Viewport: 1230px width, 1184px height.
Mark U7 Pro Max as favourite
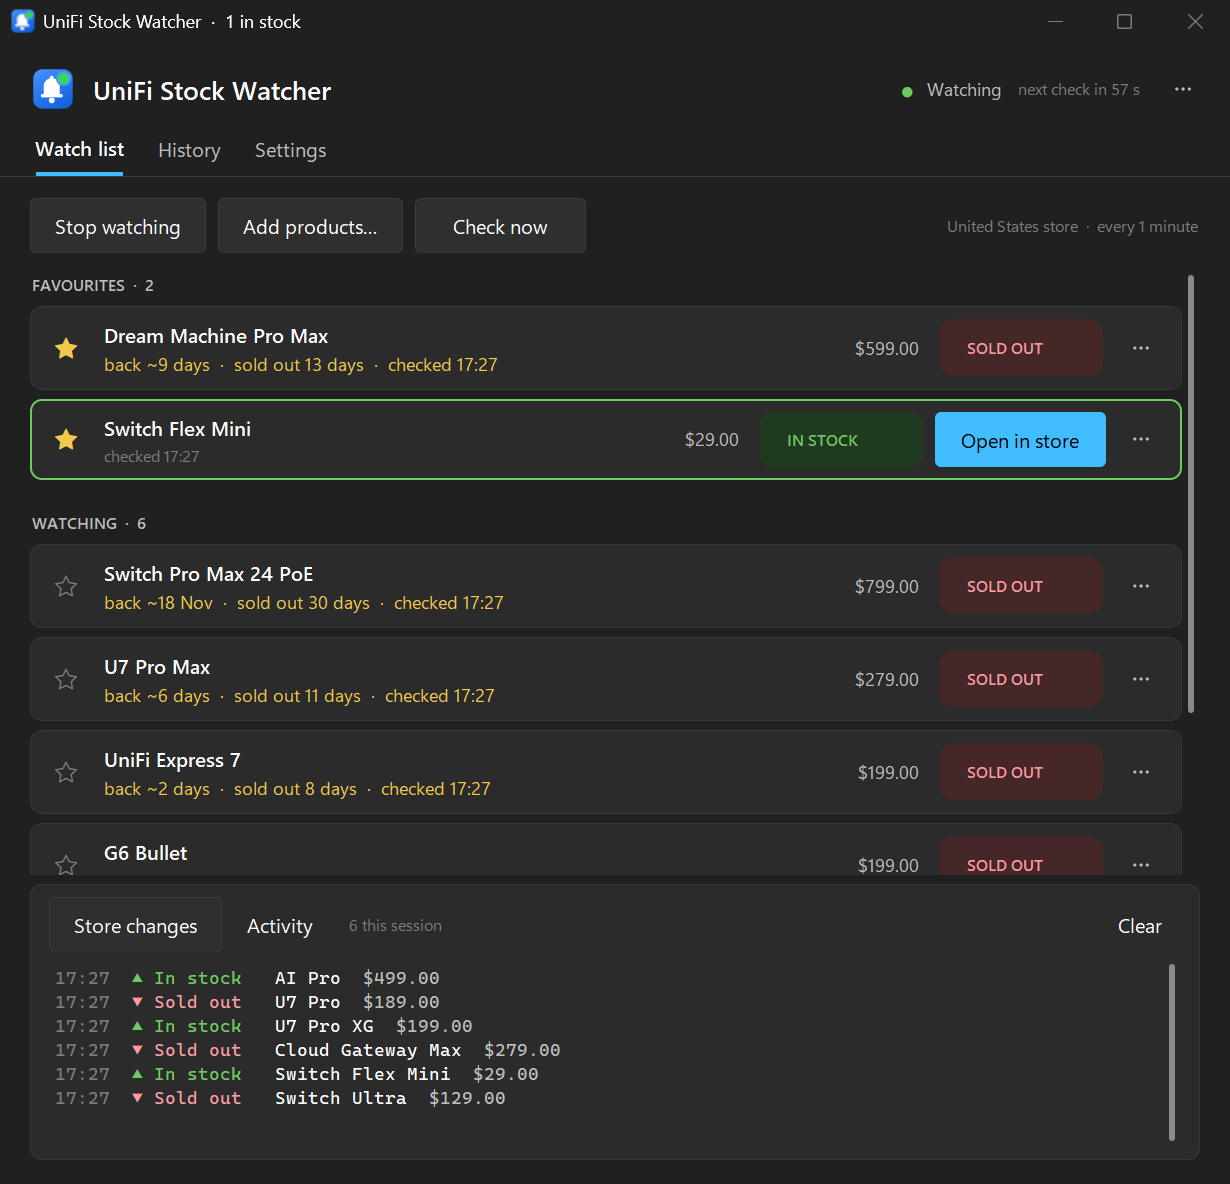66,679
